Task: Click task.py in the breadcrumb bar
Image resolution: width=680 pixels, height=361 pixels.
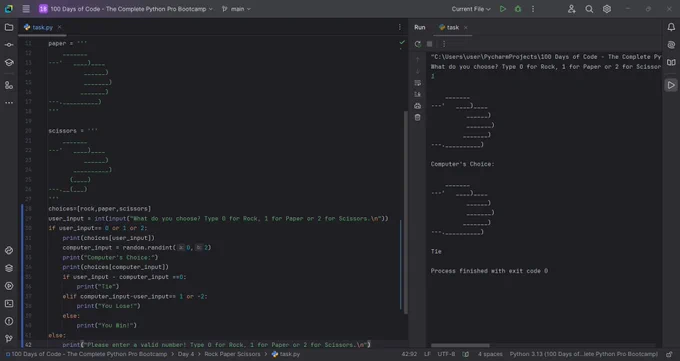Action: point(286,354)
